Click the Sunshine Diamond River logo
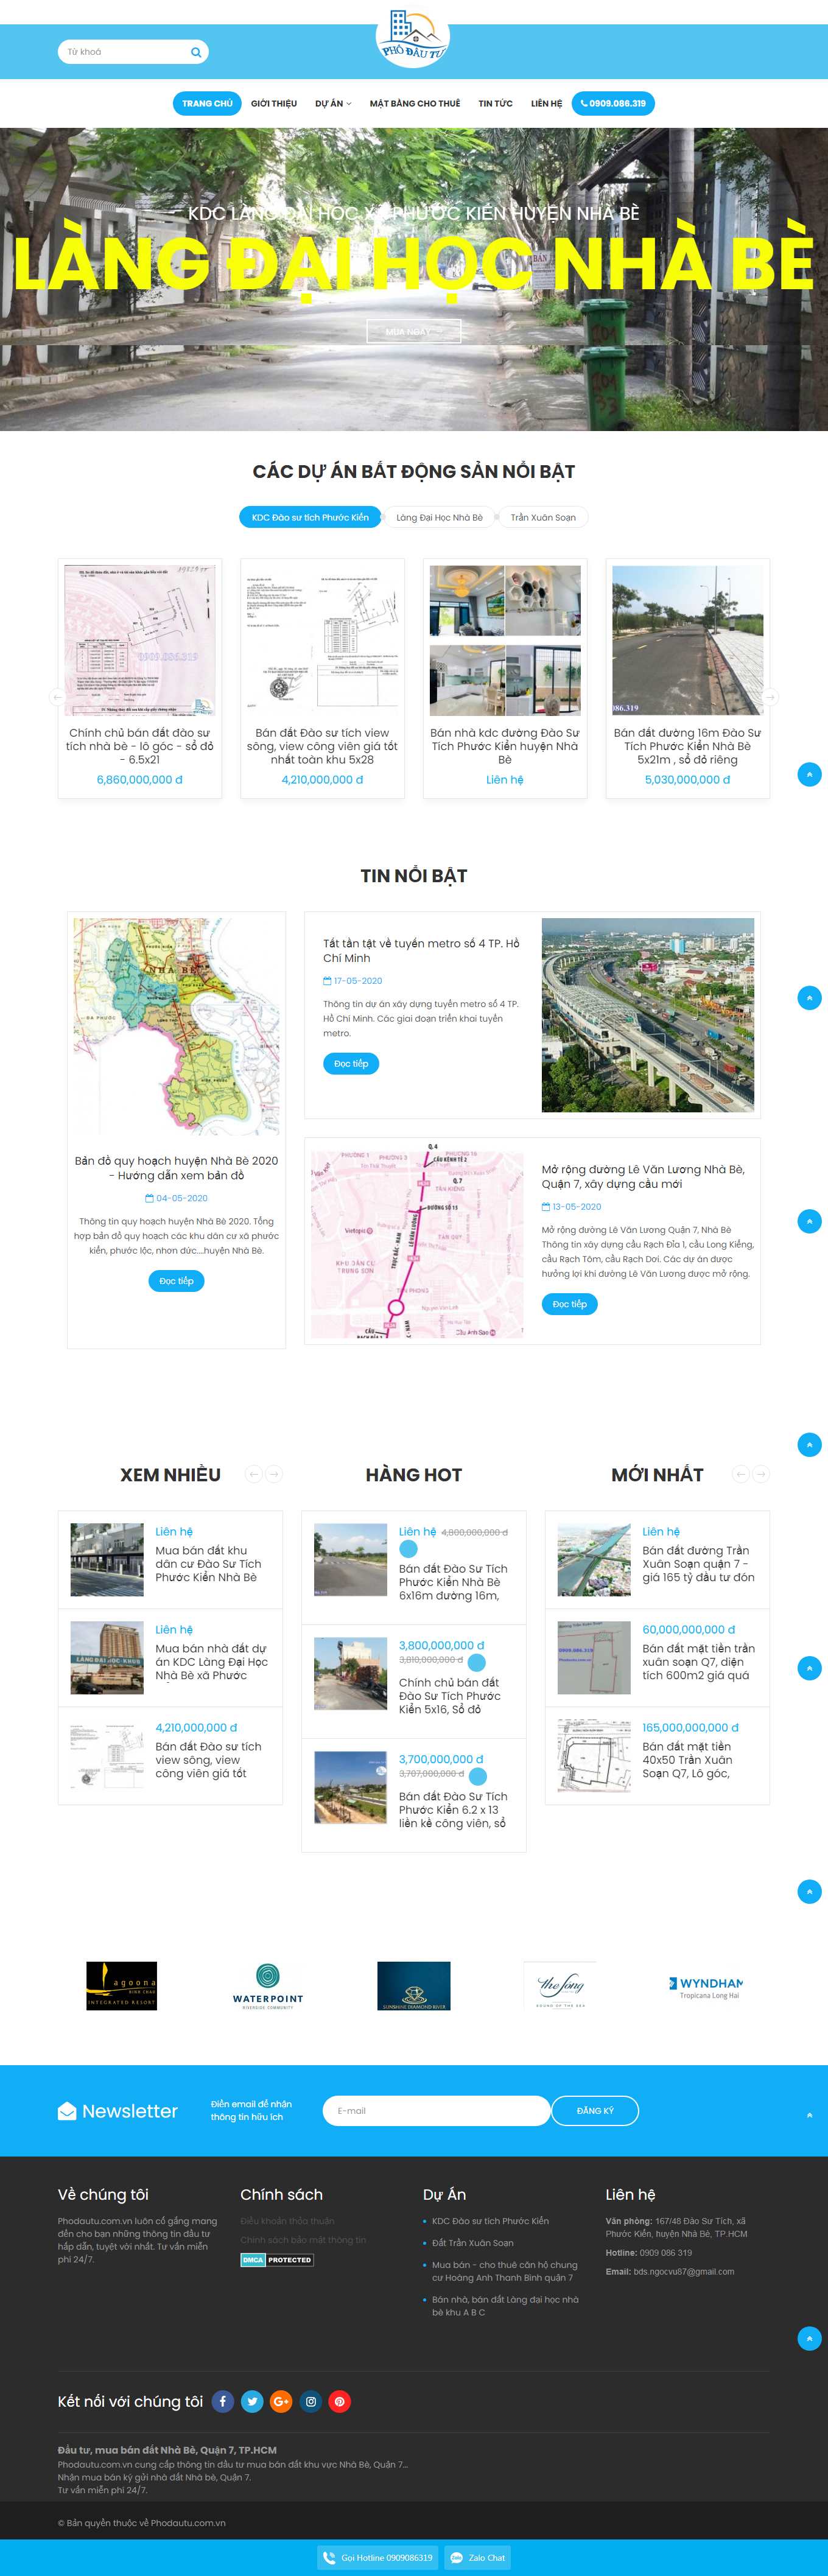 (414, 1985)
